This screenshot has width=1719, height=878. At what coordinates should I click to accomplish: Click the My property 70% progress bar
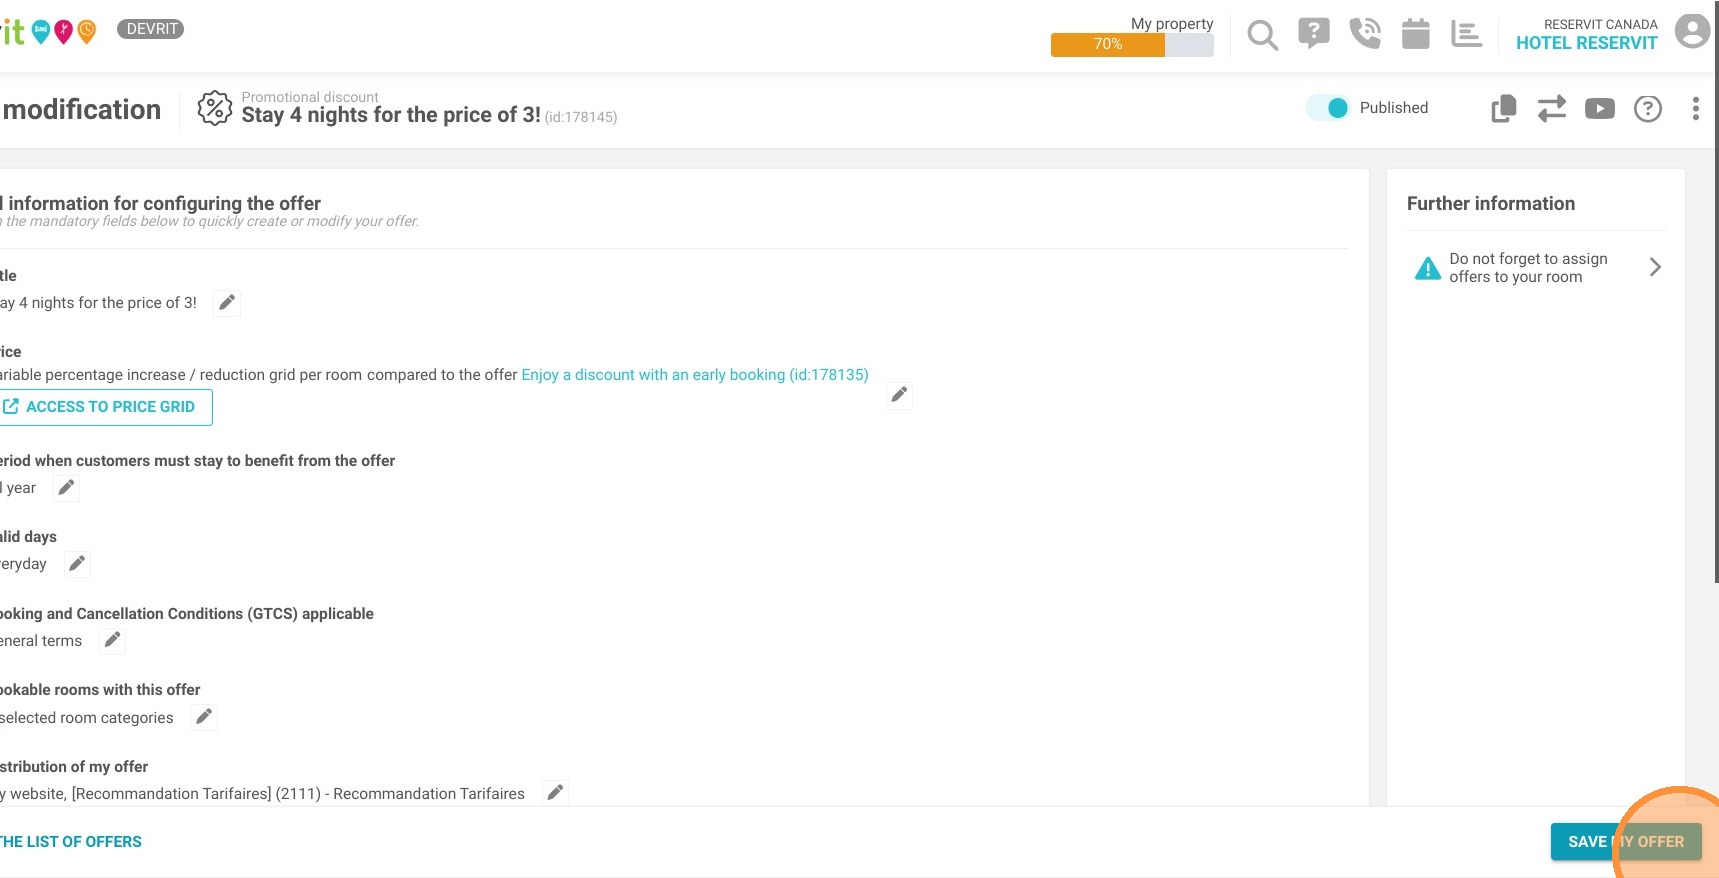[x=1132, y=44]
